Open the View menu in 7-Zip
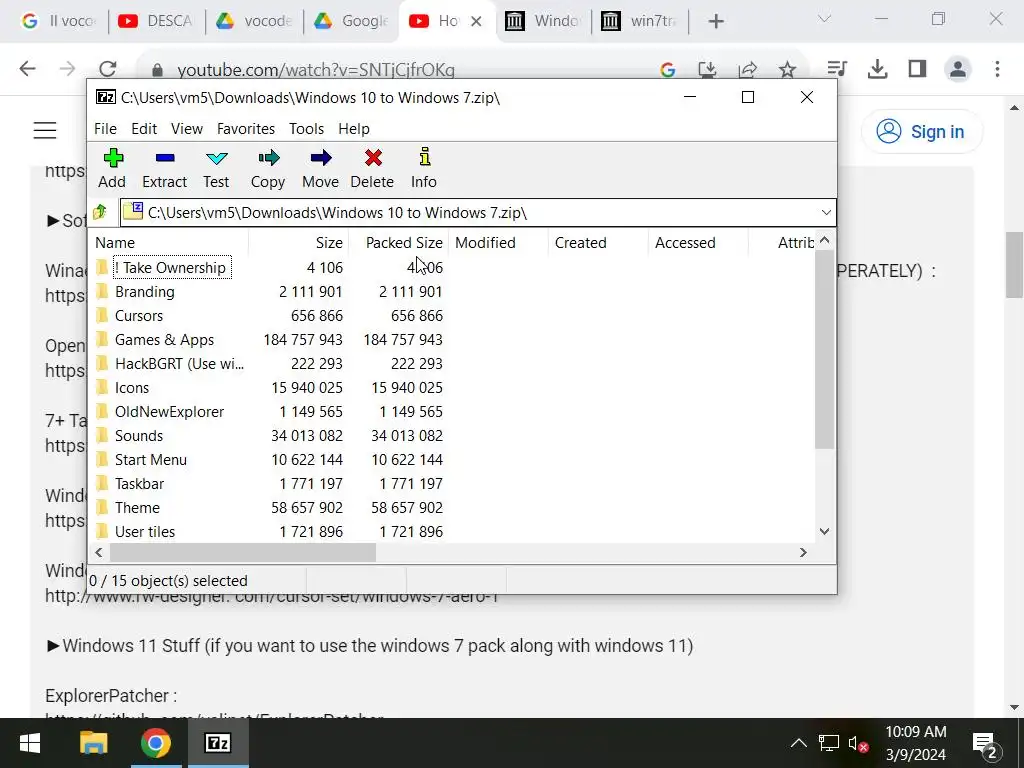The image size is (1024, 768). pos(187,129)
